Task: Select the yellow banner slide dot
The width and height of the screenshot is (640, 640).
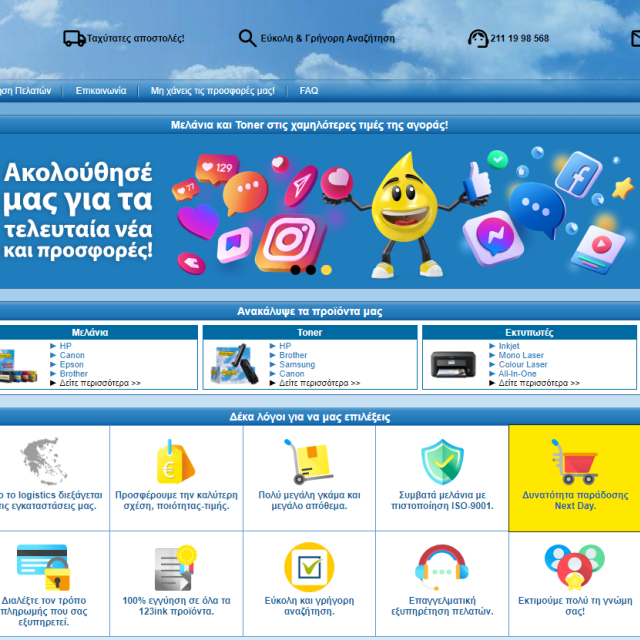Action: [x=326, y=270]
